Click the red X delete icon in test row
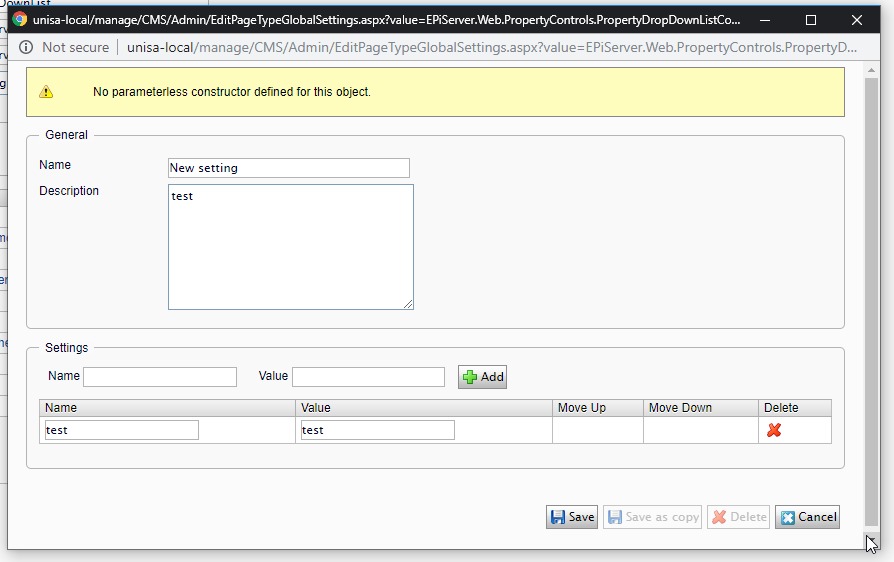Image resolution: width=894 pixels, height=562 pixels. coord(774,430)
